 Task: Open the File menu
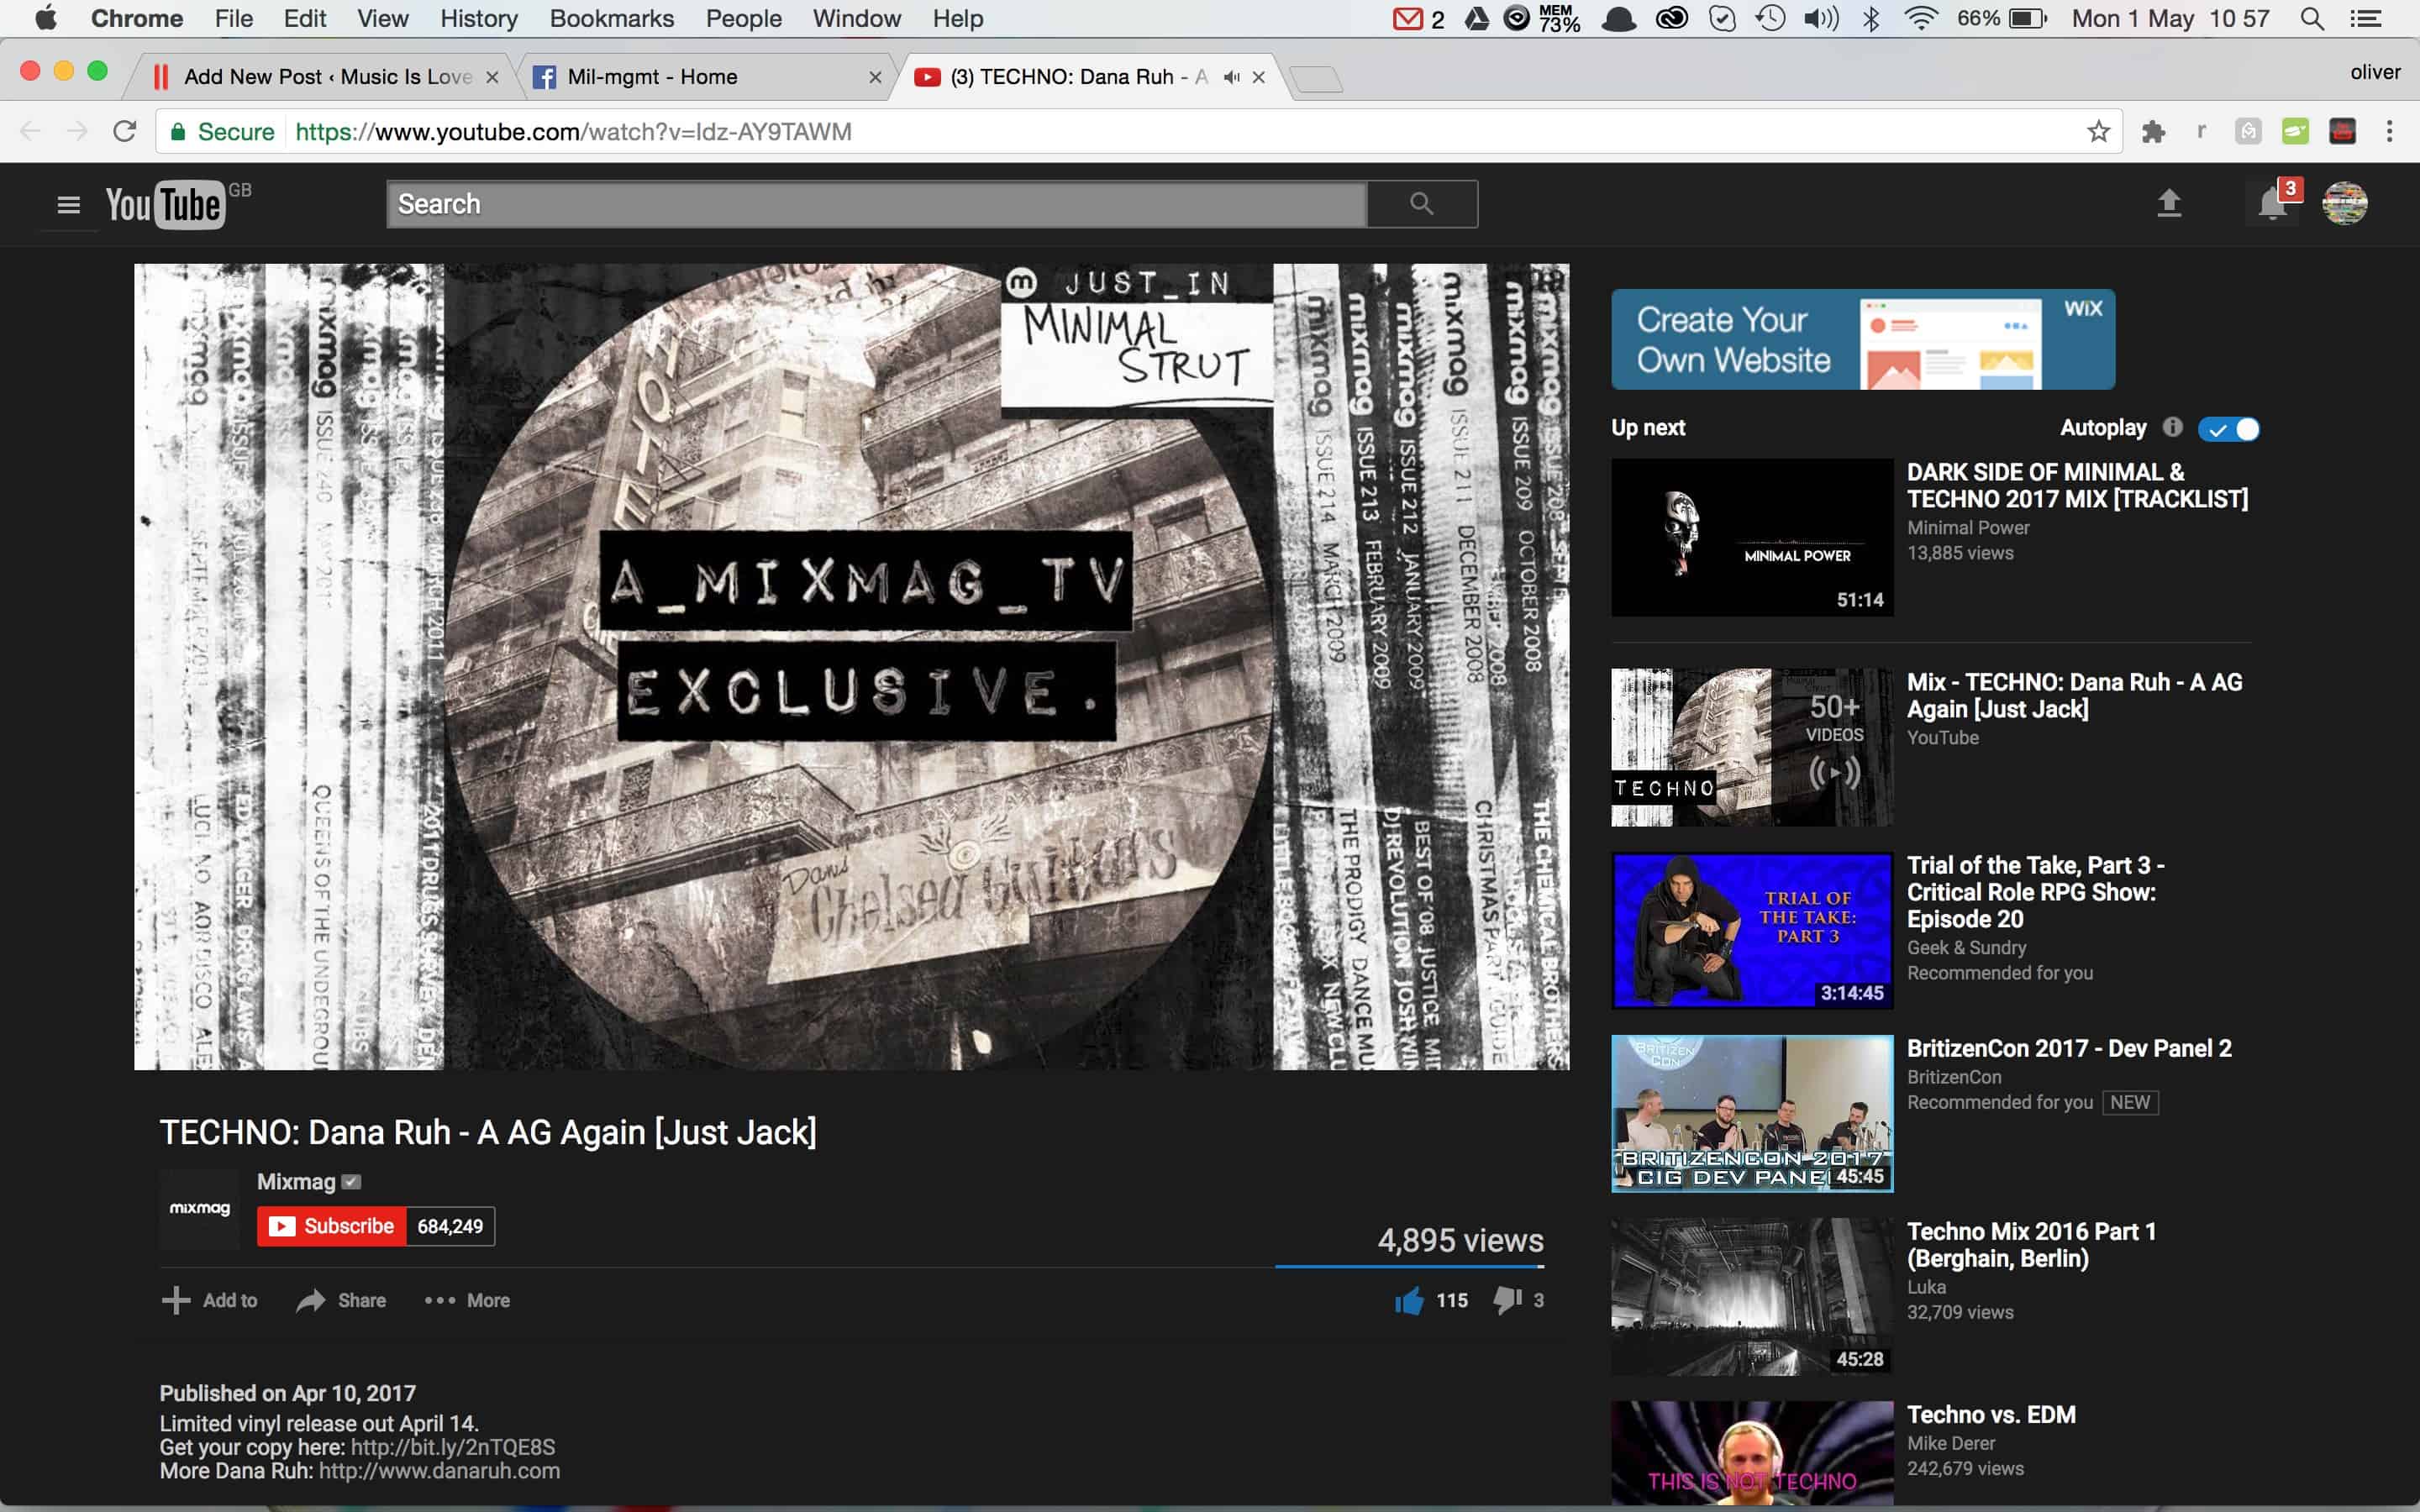click(233, 19)
